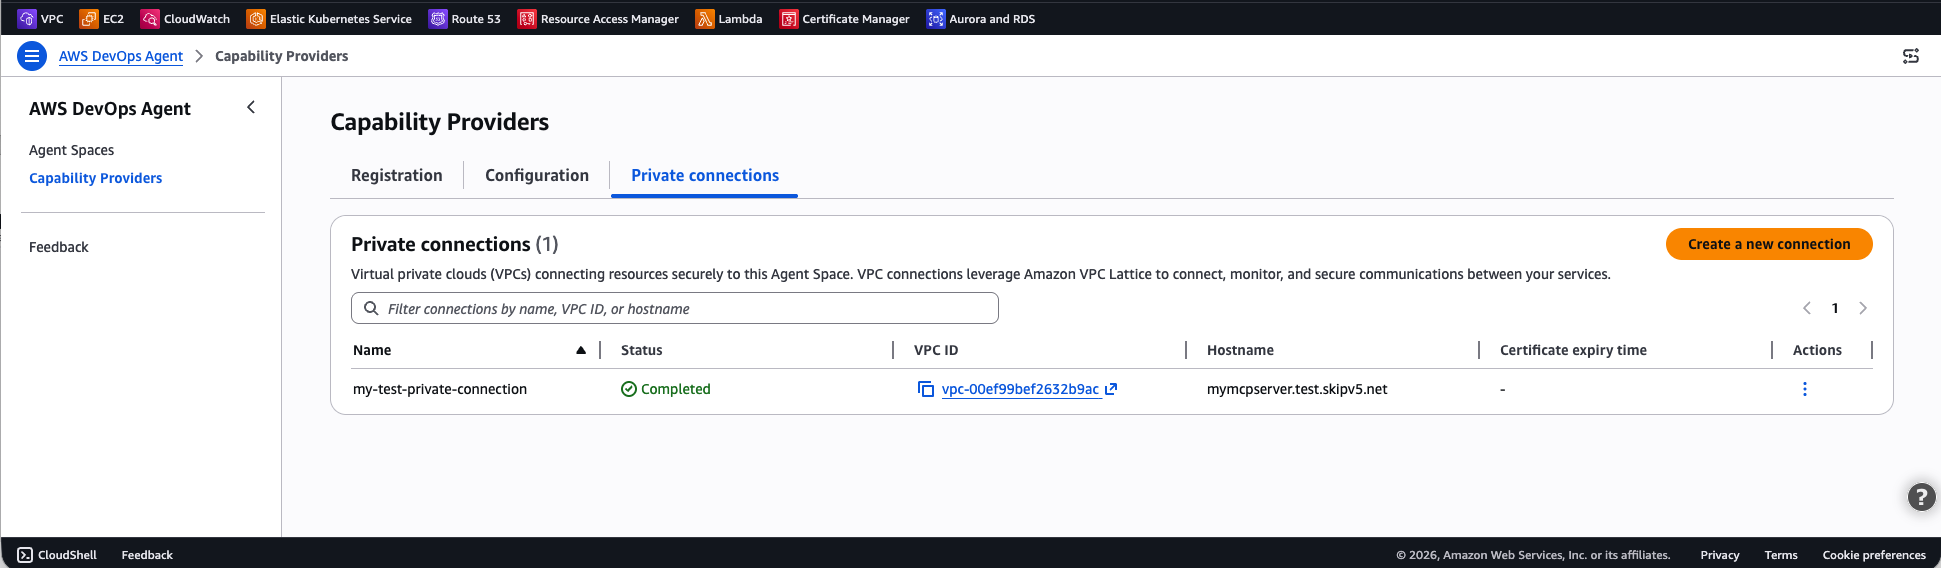
Task: Go to next page of connections
Action: click(1862, 308)
